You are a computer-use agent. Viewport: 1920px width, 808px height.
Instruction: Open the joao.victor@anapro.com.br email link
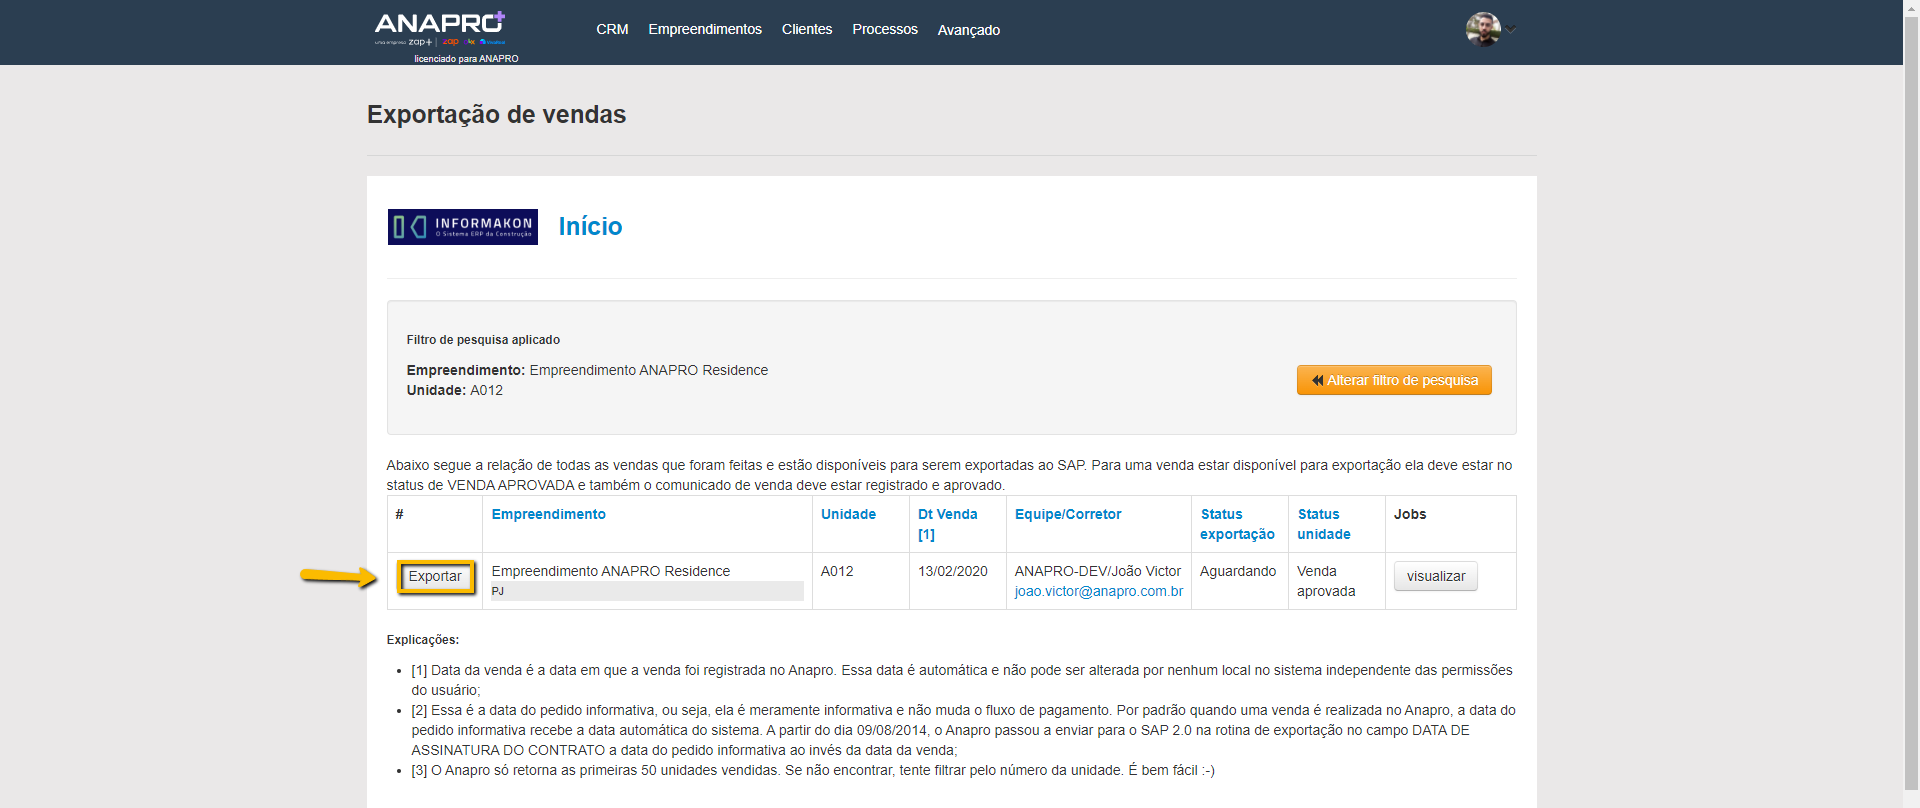(1098, 591)
